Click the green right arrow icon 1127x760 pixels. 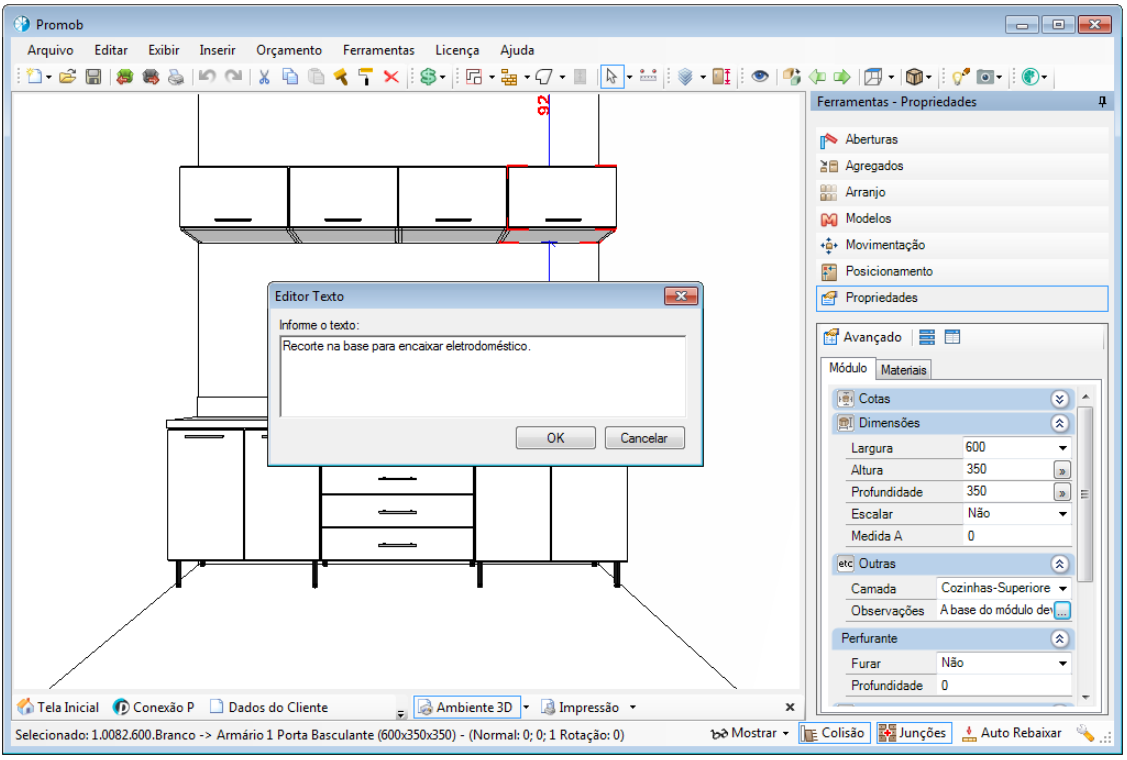point(842,76)
